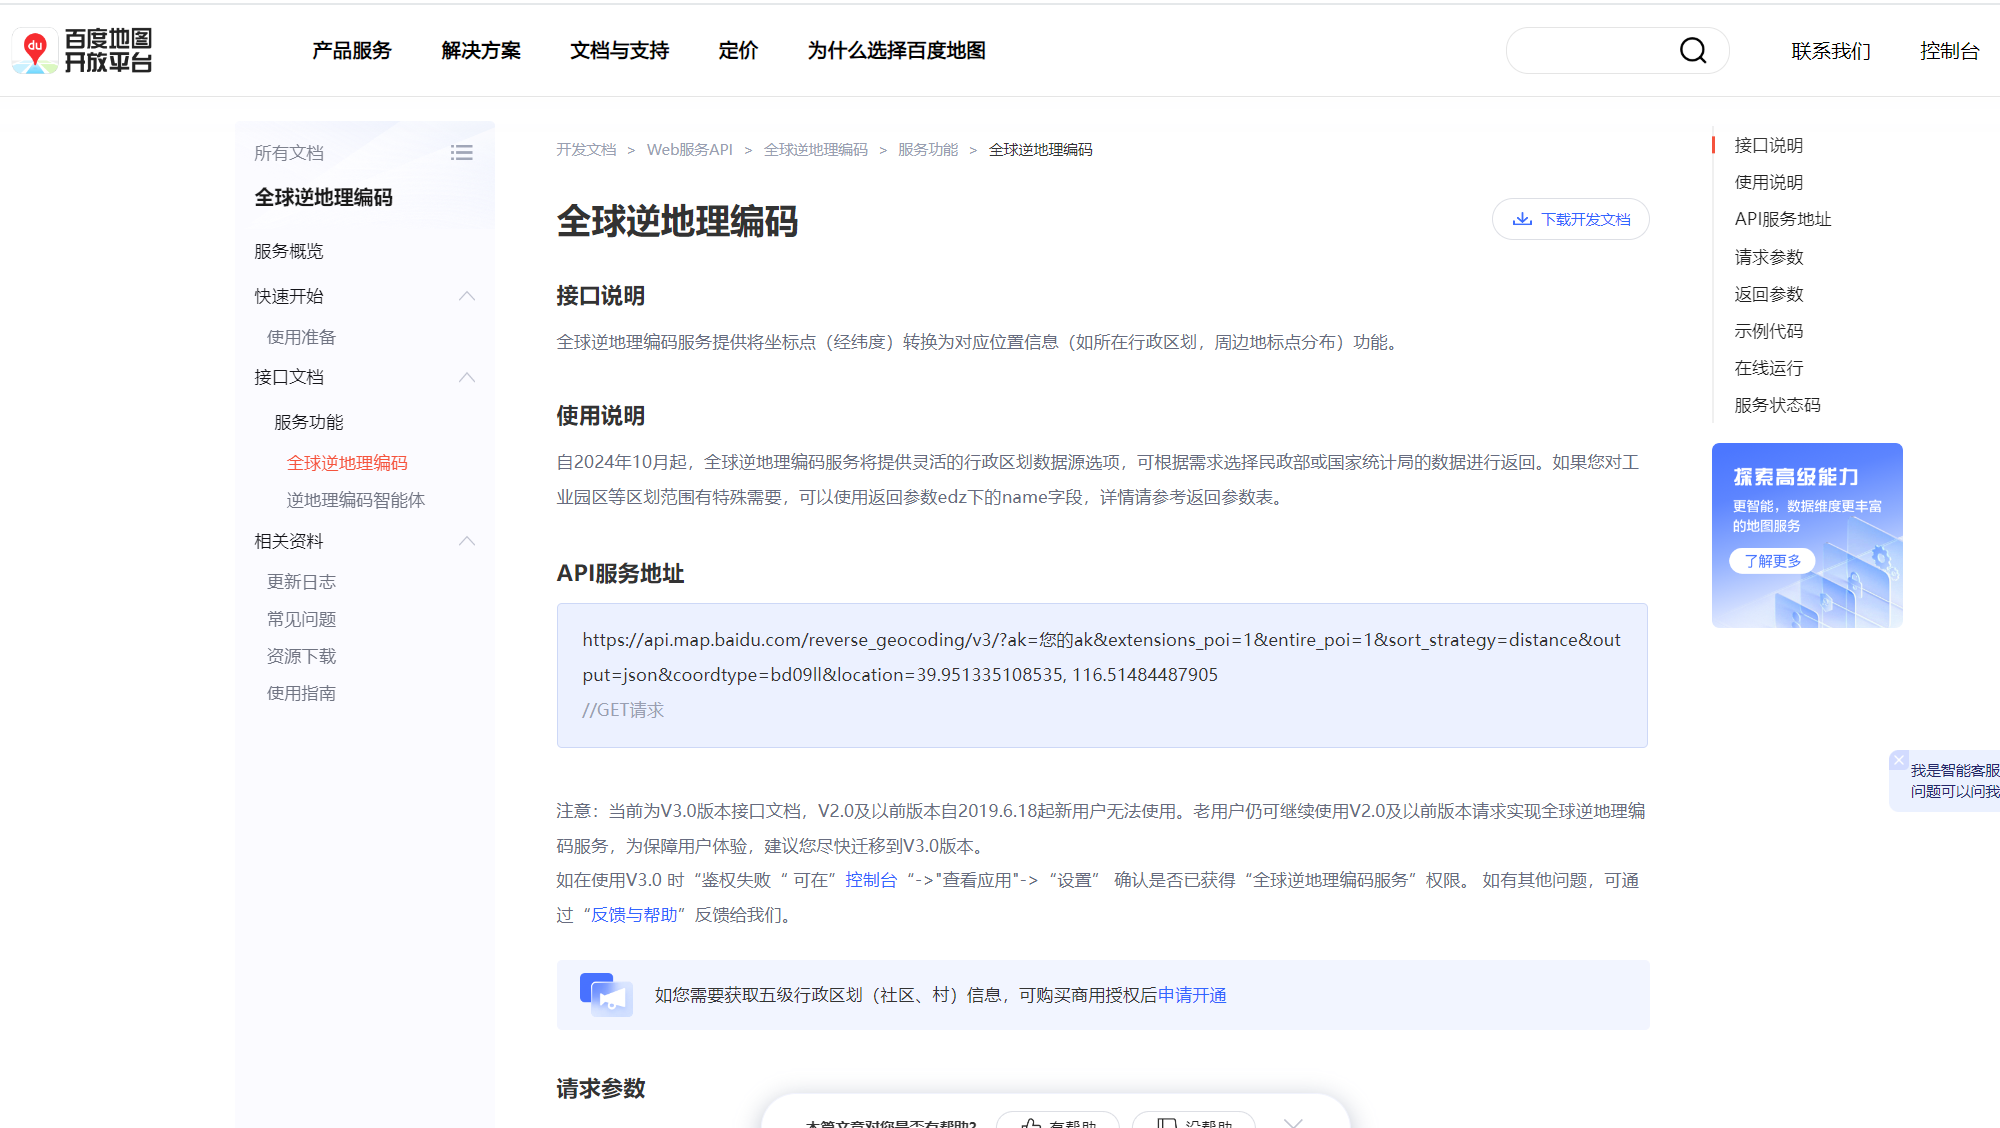The height and width of the screenshot is (1128, 2000).
Task: Open 资源下载 in the sidebar
Action: pos(301,656)
